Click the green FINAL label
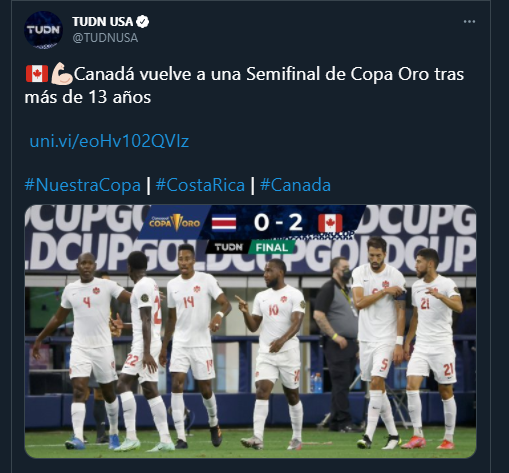The image size is (509, 473). point(271,247)
